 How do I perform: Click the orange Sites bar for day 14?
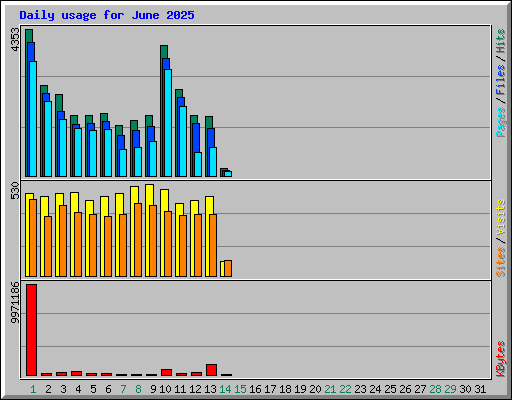pos(228,268)
